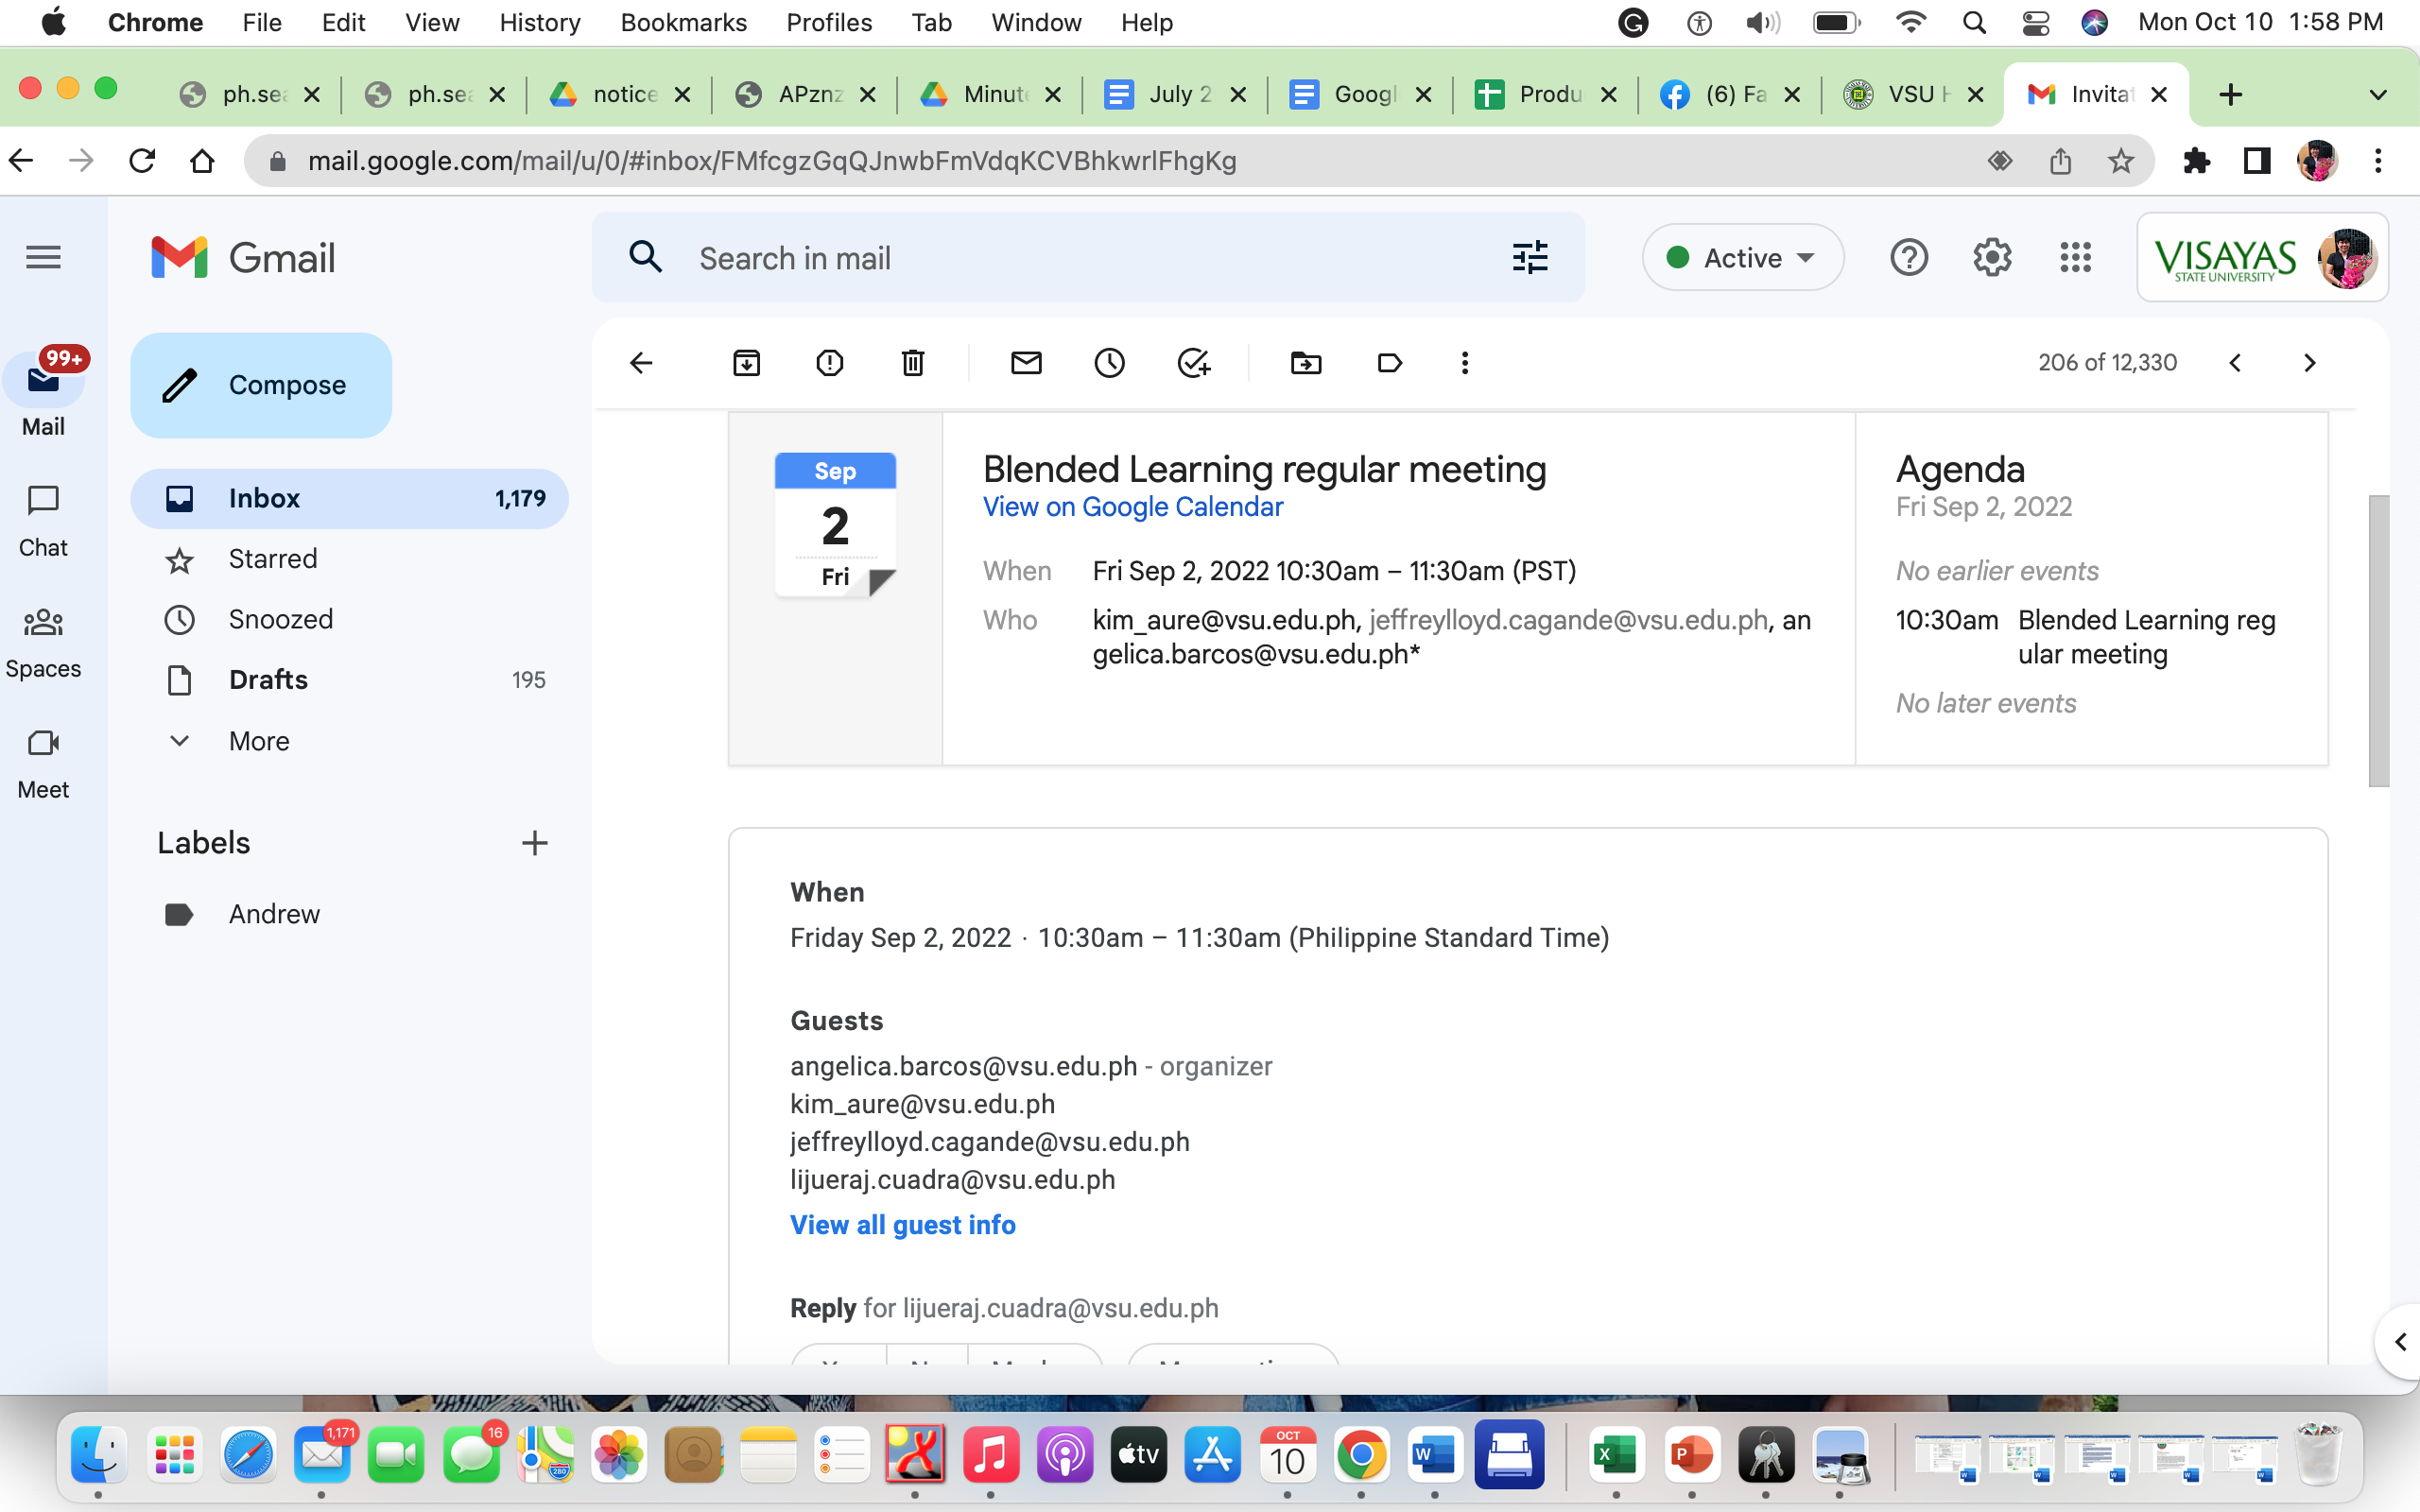This screenshot has width=2420, height=1512.
Task: Expand More in the sidebar
Action: pos(258,741)
